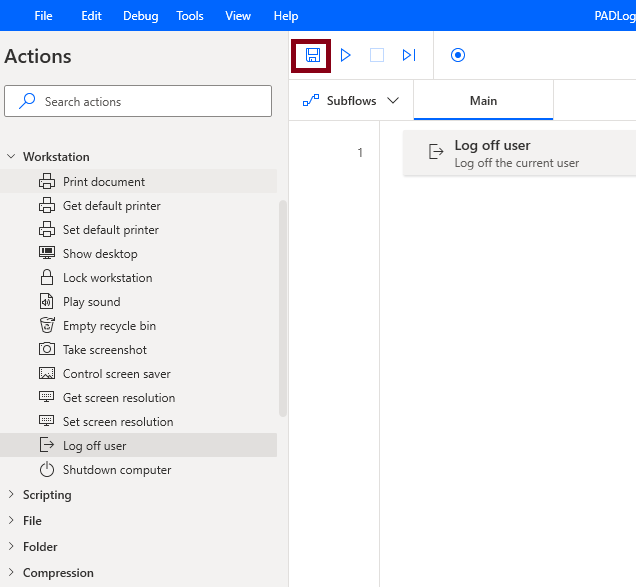The image size is (636, 587).
Task: Select the Print document action label
Action: [x=104, y=182]
